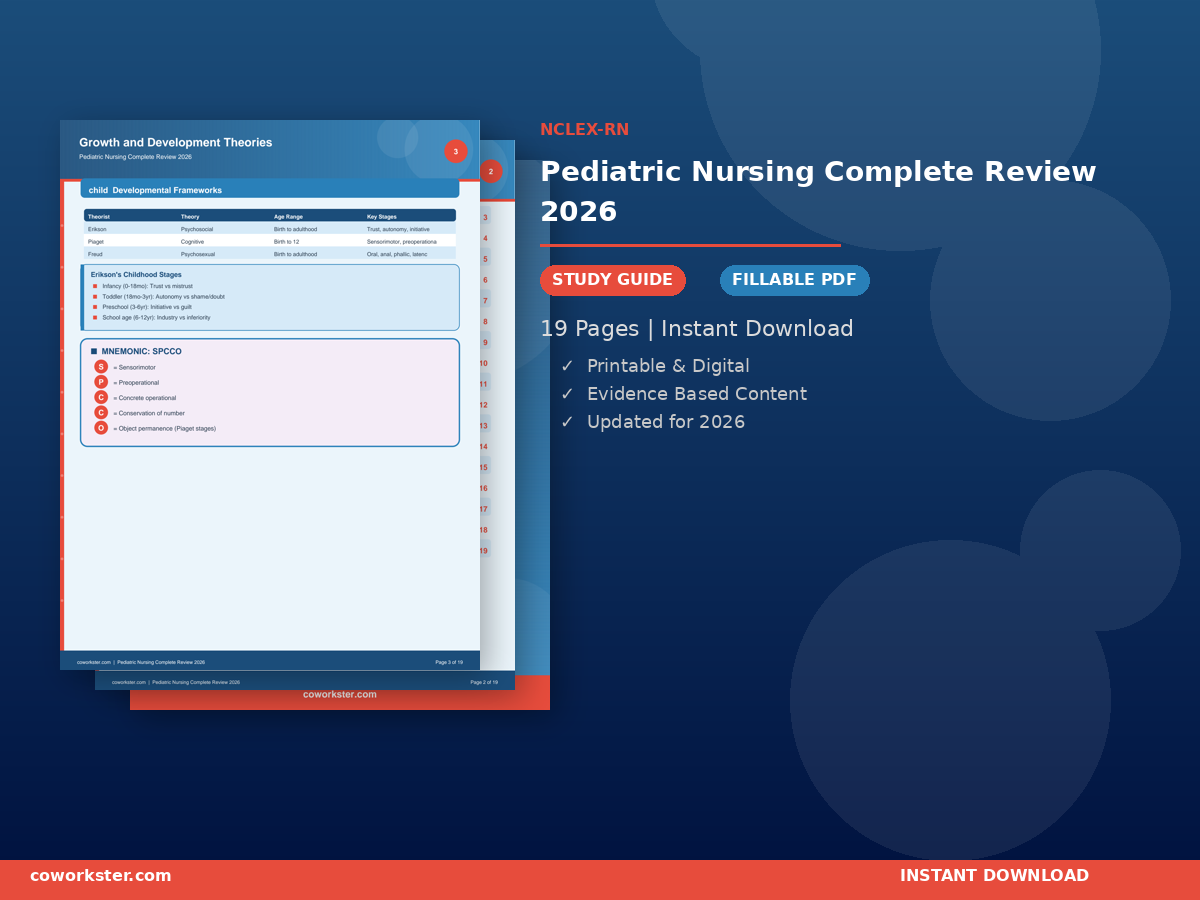Click coworkster.com on the back cover page
The width and height of the screenshot is (1200, 900).
click(340, 694)
